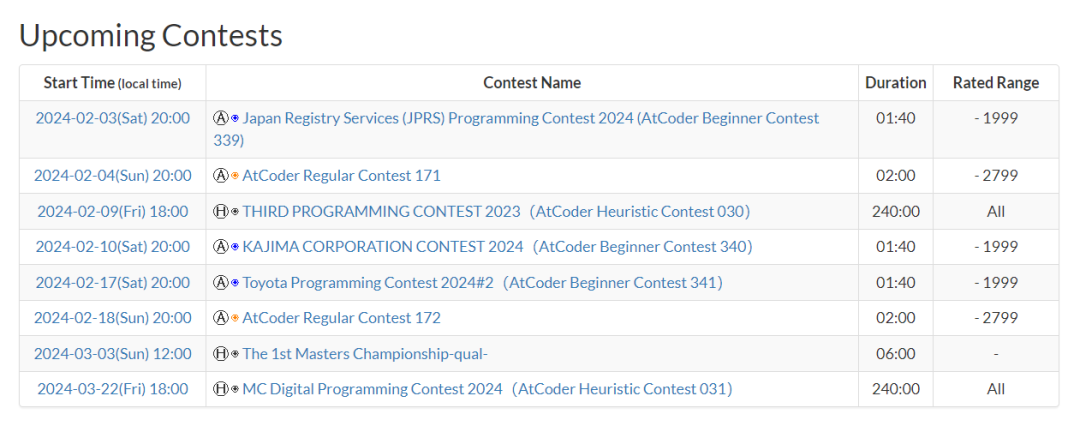
Task: Click the circled A icon beside Toyota Programming Contest
Action: click(220, 282)
